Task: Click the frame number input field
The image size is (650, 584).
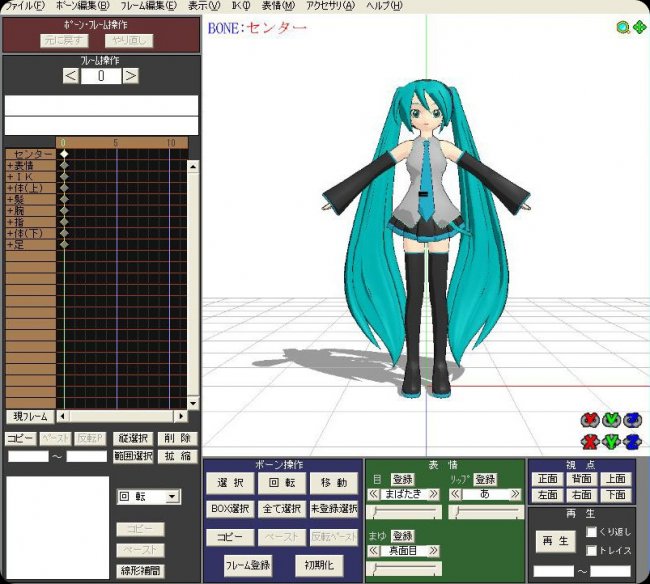Action: [101, 76]
